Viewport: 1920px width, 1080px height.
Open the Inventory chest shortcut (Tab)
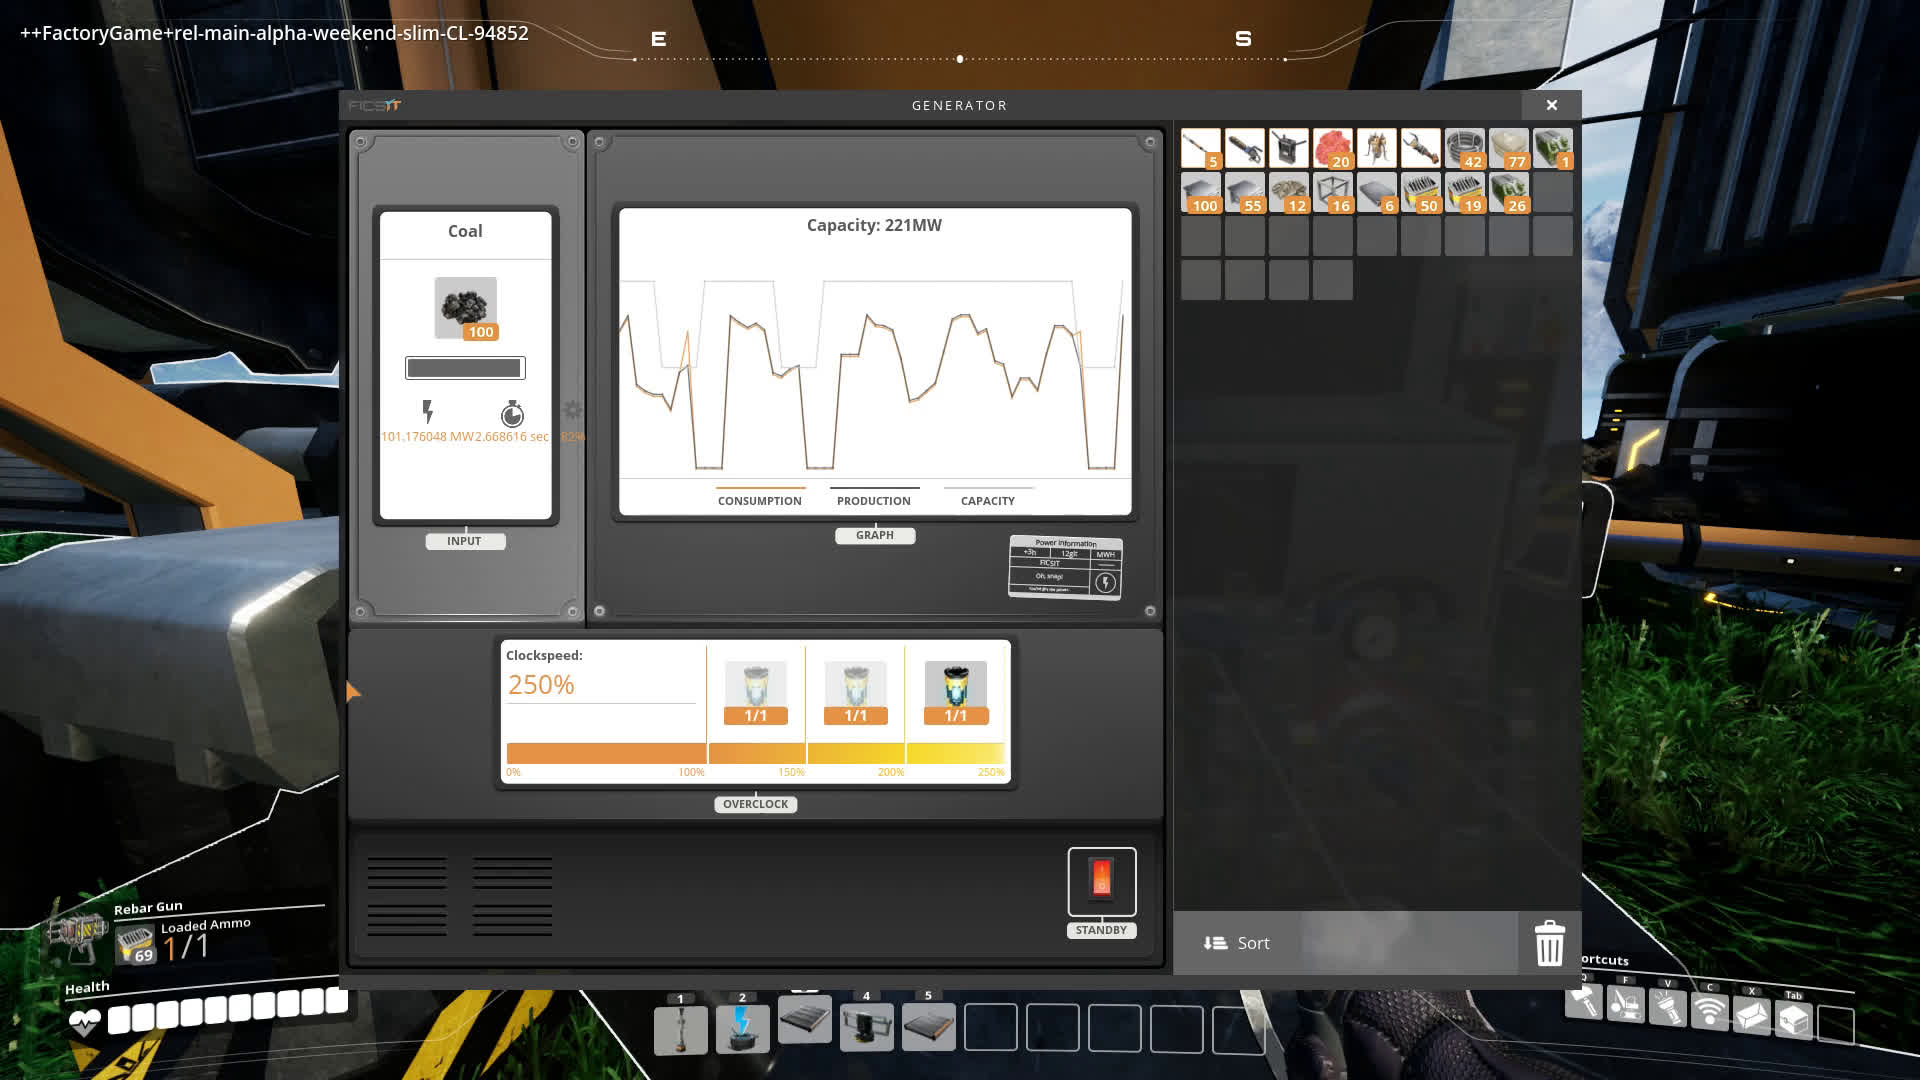(x=1793, y=1020)
